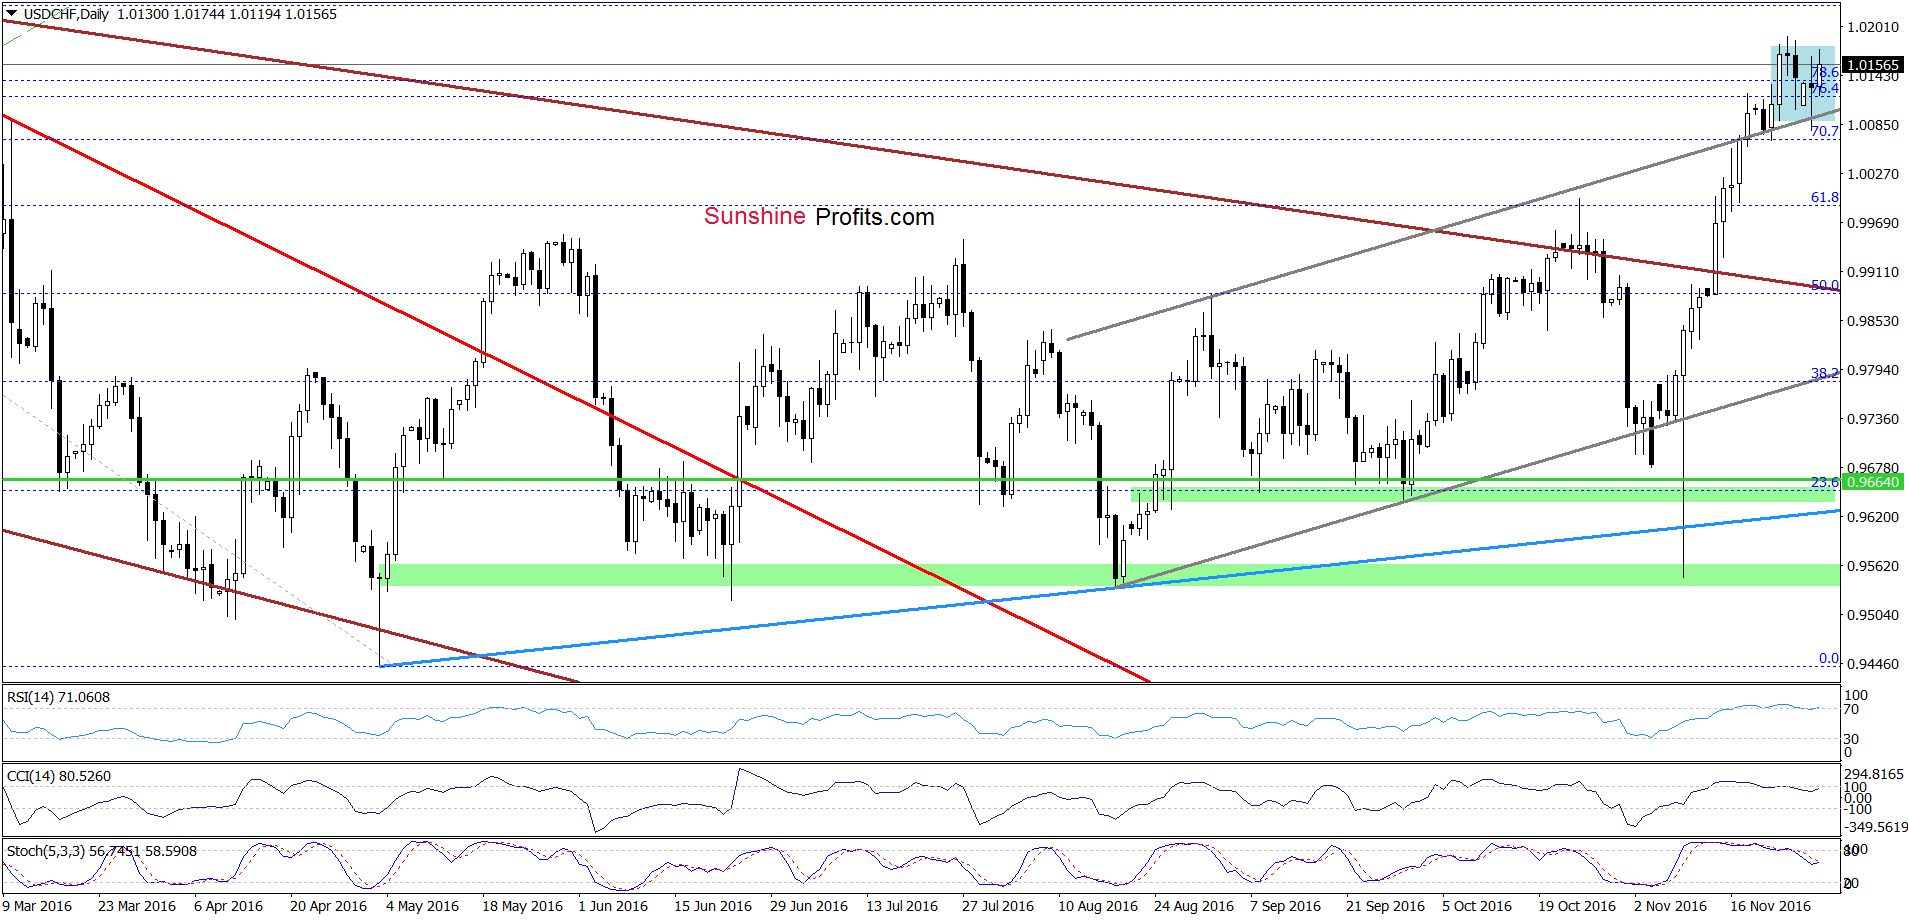Click the 10 Aug 2016 date label
The image size is (1908, 920).
1098,906
